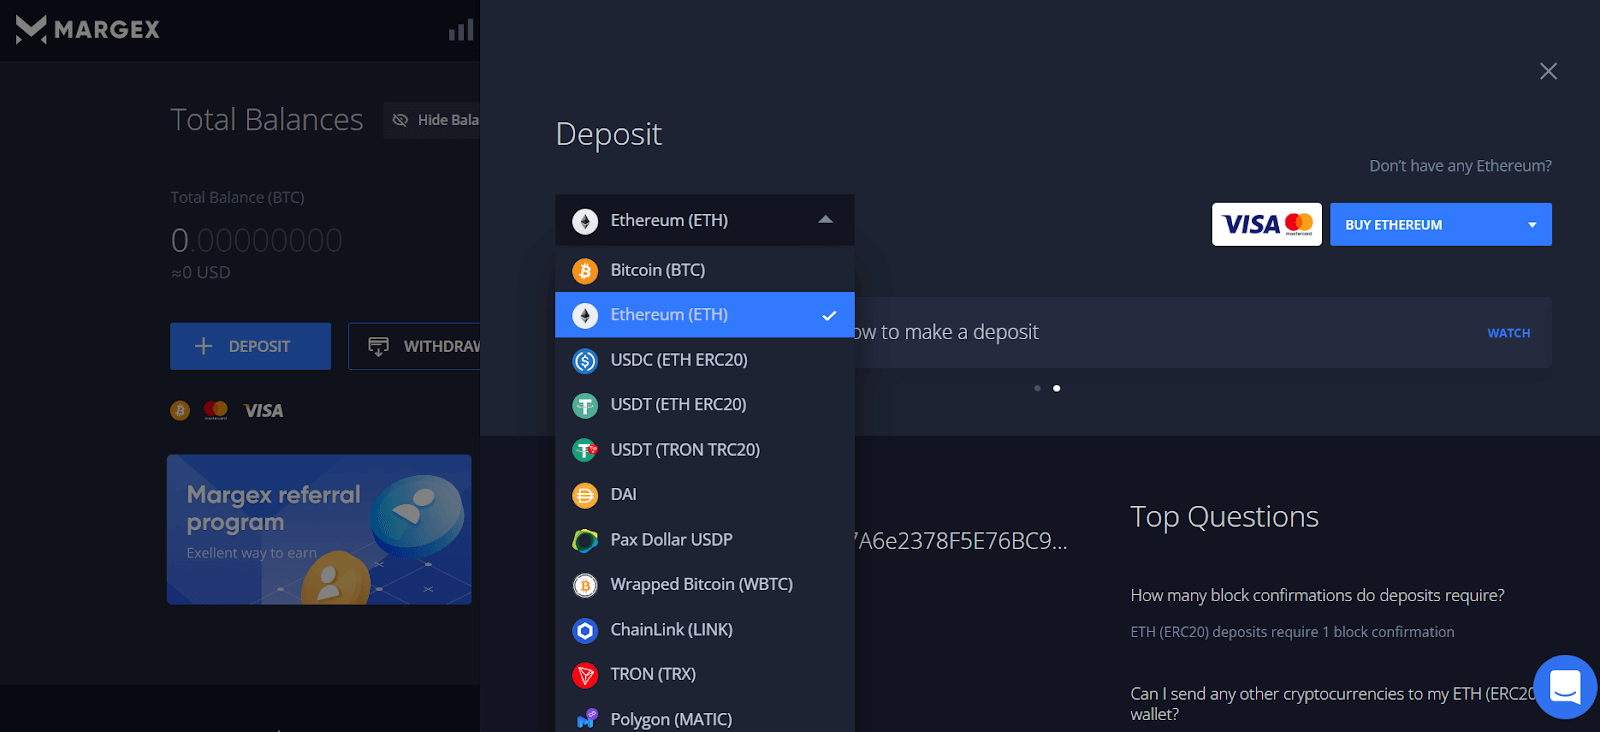Screen dimensions: 1600x732
Task: Click the blue DEPOSIT button
Action: pos(250,346)
